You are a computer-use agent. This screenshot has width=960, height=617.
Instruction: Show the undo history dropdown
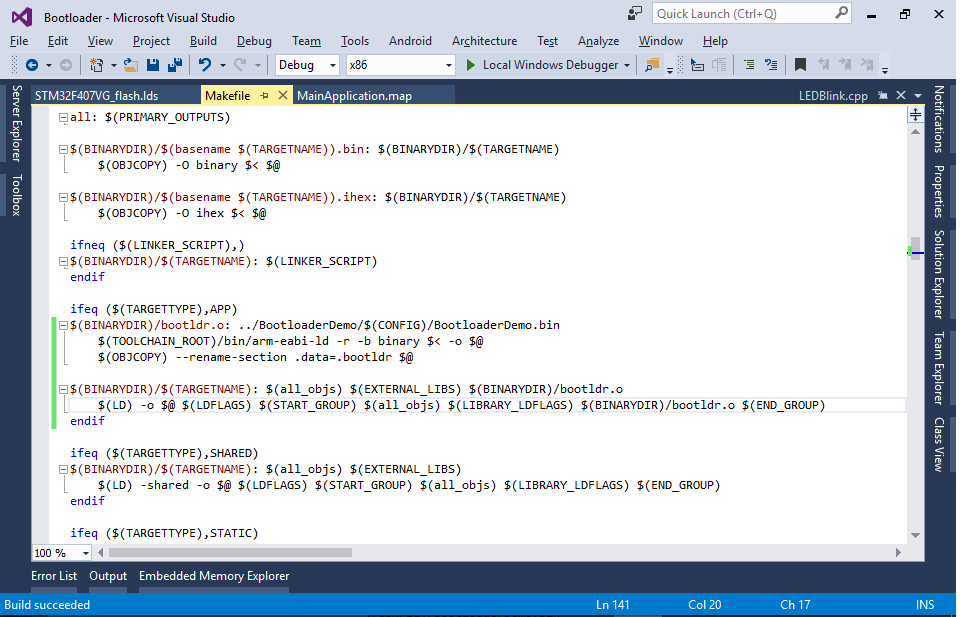tap(222, 65)
